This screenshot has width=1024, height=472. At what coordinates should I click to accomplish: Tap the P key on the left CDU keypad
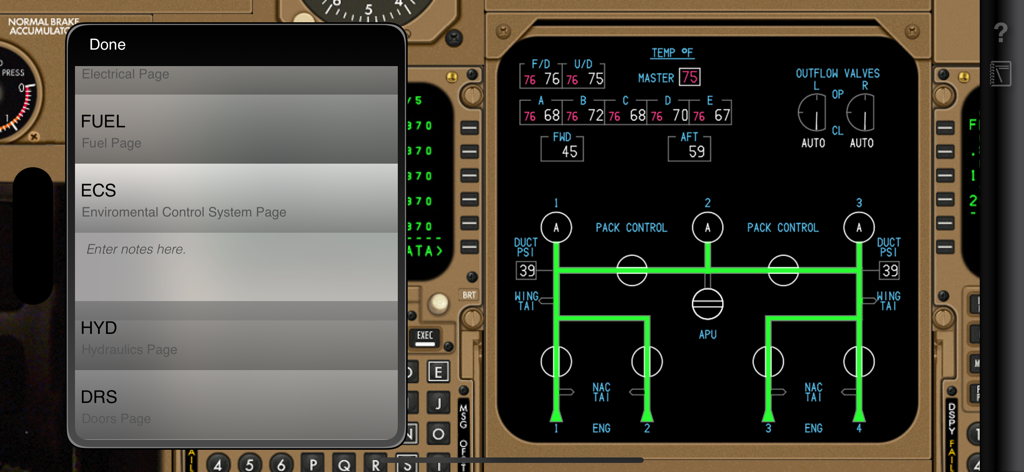point(313,464)
